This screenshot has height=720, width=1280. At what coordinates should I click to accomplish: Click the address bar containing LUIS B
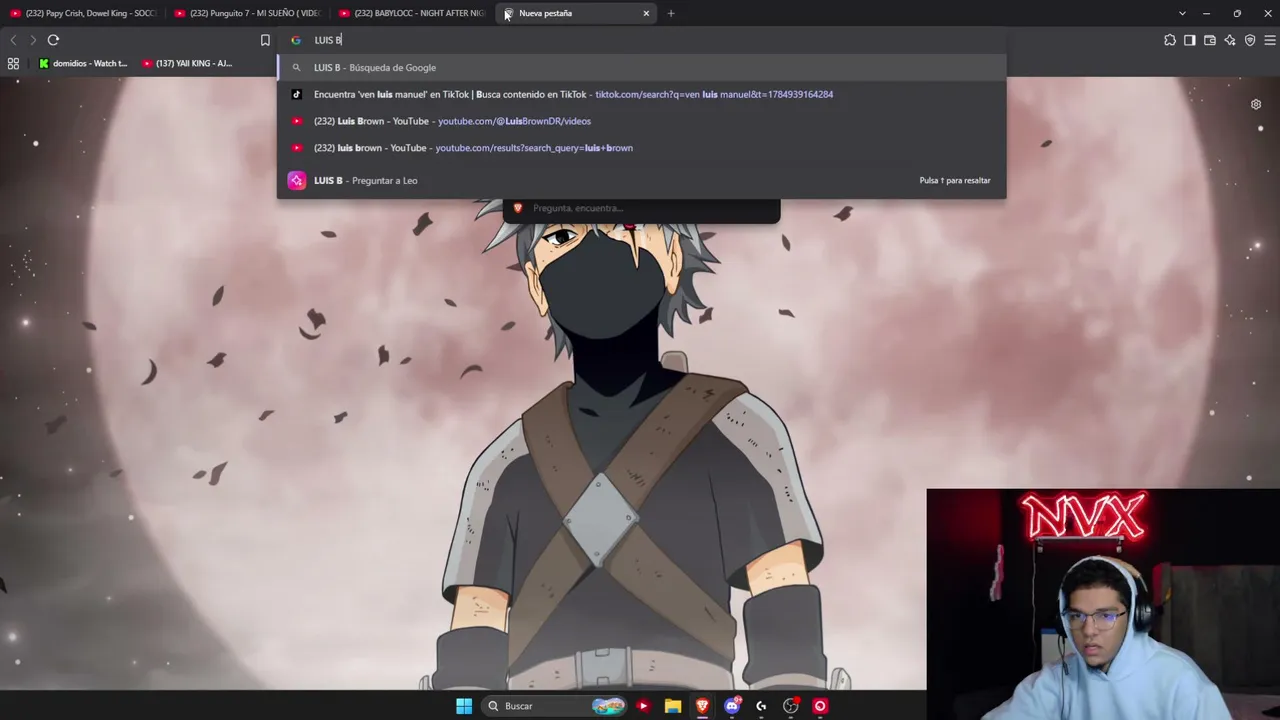(x=640, y=40)
